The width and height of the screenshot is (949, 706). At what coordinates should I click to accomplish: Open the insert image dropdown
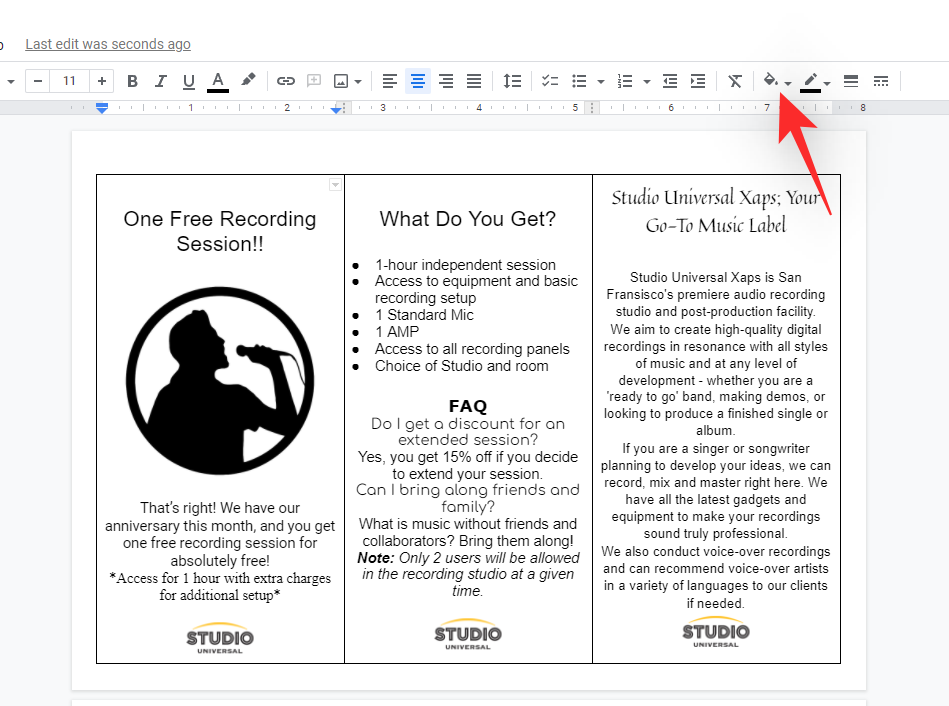coord(347,81)
